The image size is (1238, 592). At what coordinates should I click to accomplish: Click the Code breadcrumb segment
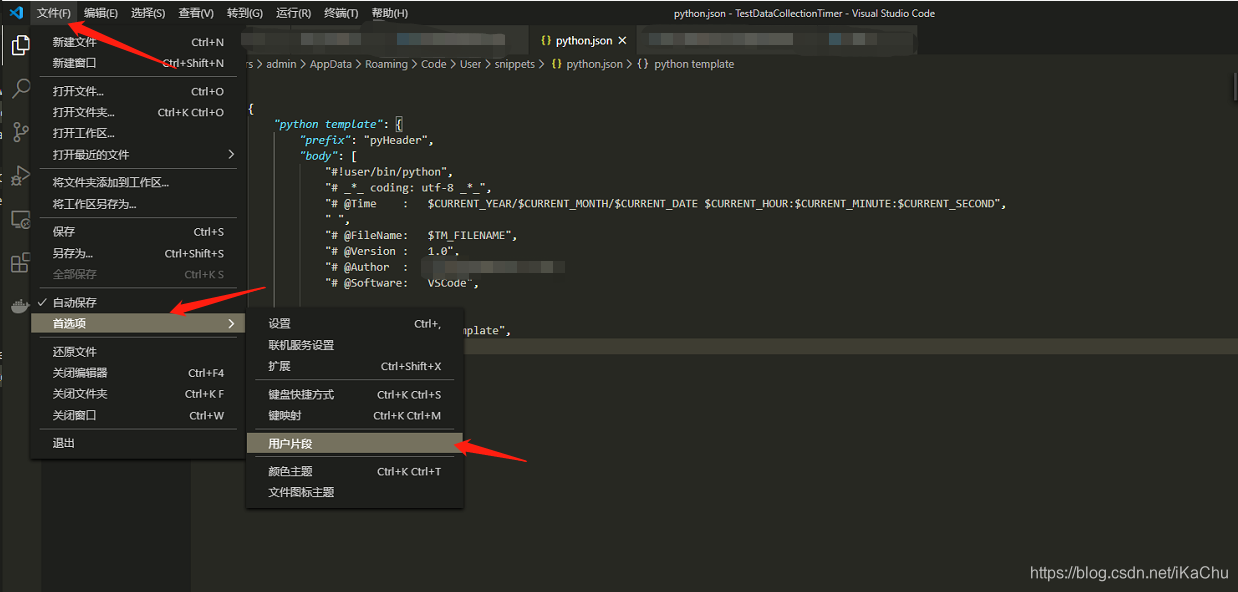pyautogui.click(x=434, y=64)
